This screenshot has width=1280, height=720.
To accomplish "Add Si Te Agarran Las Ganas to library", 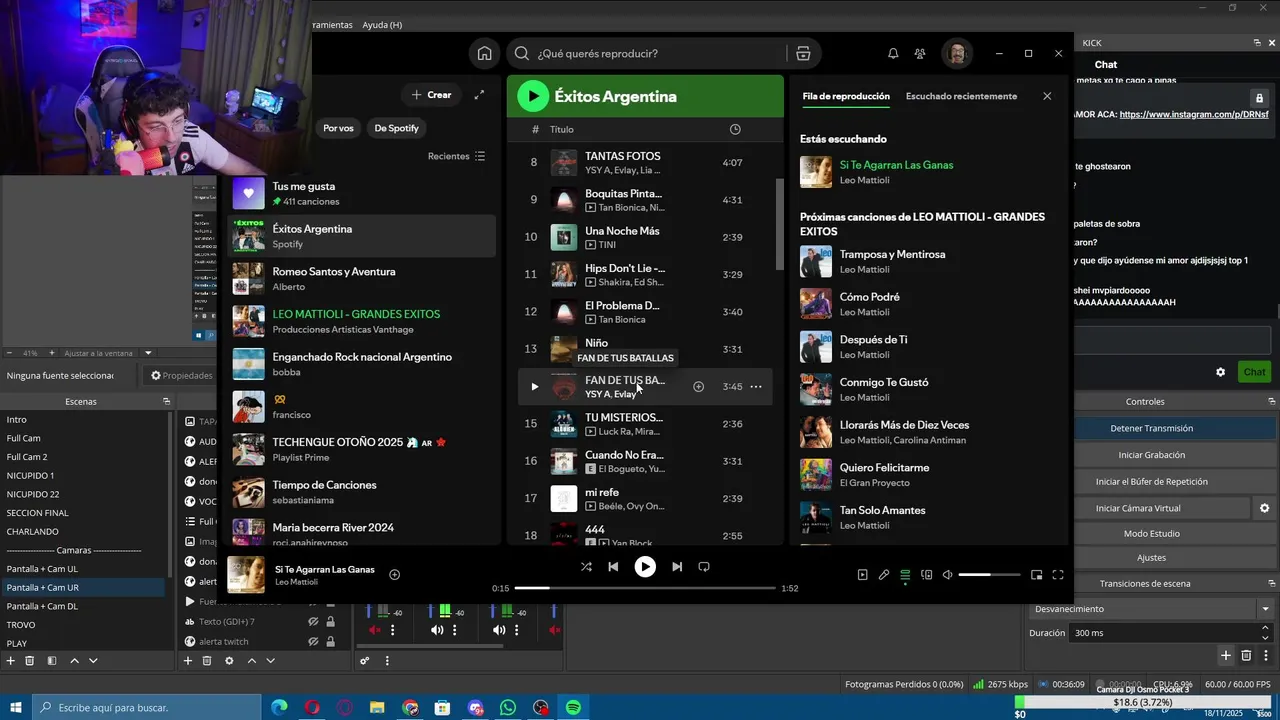I will (394, 574).
